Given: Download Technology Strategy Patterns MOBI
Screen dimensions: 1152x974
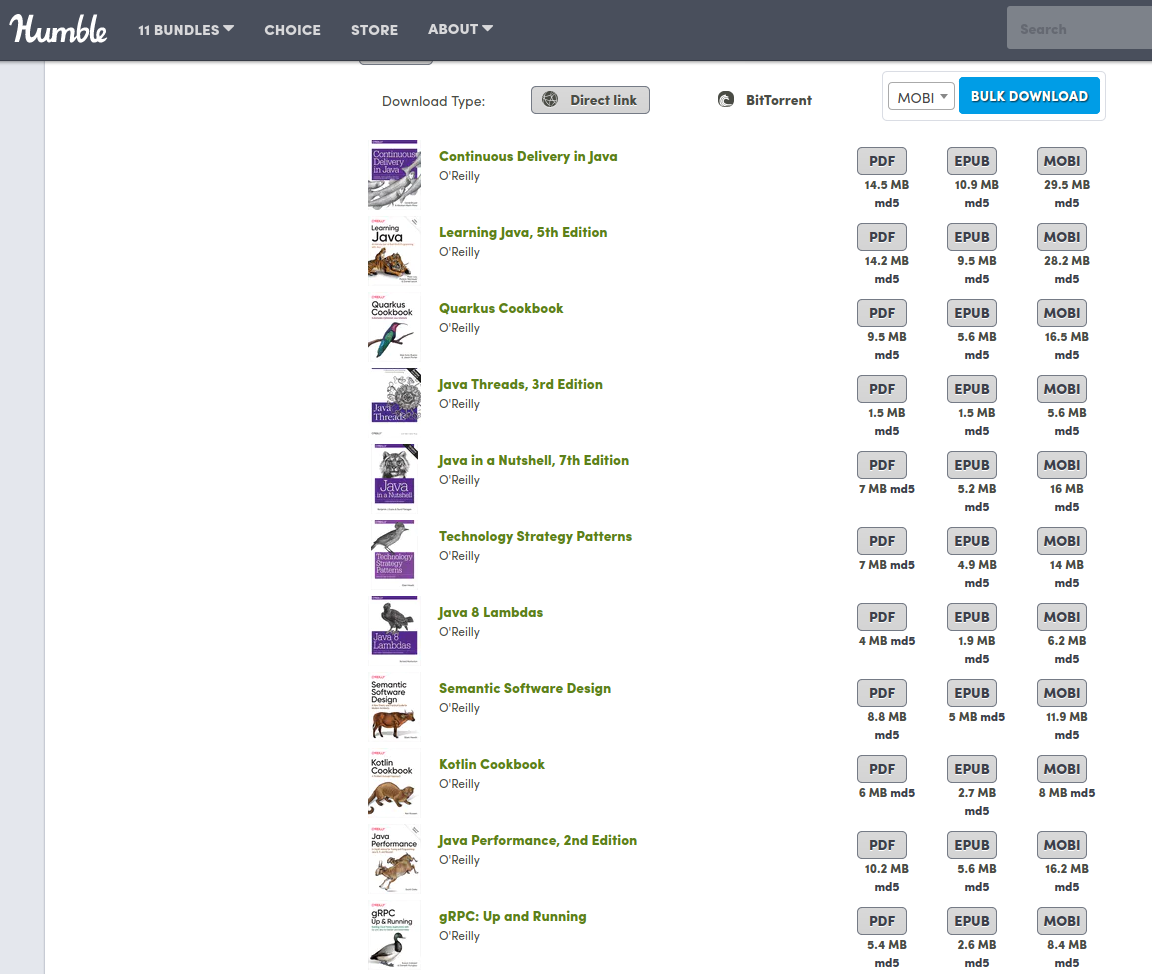Looking at the screenshot, I should [x=1062, y=541].
